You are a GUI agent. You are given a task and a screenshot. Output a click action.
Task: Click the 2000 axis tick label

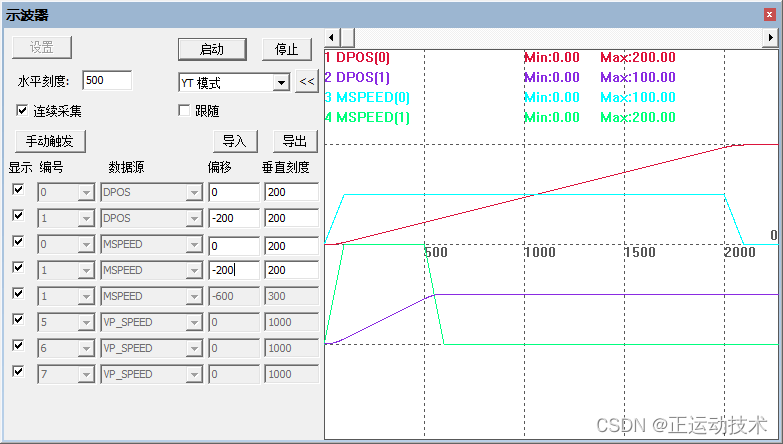click(740, 252)
